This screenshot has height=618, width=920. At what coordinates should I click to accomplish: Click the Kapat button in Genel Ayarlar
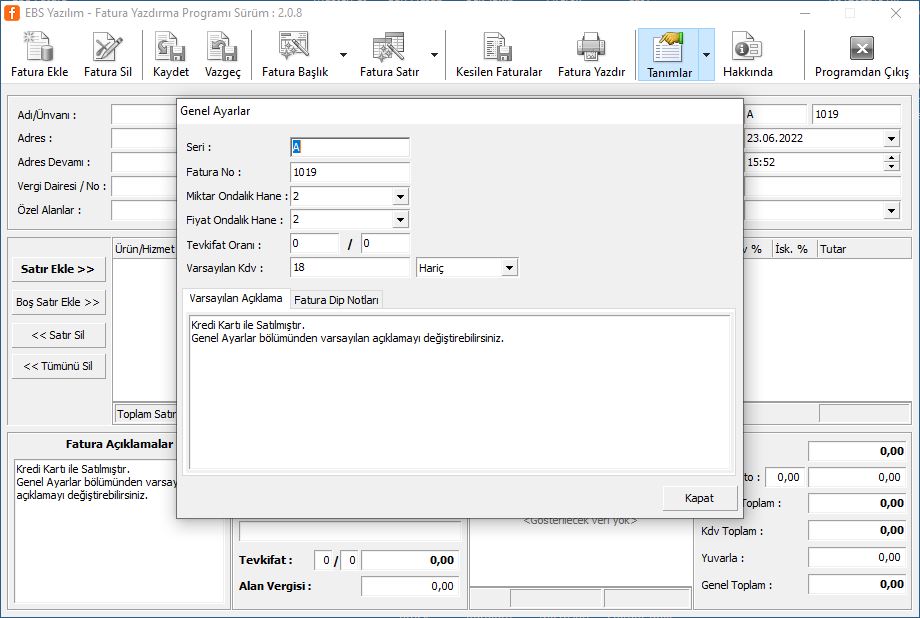point(699,498)
